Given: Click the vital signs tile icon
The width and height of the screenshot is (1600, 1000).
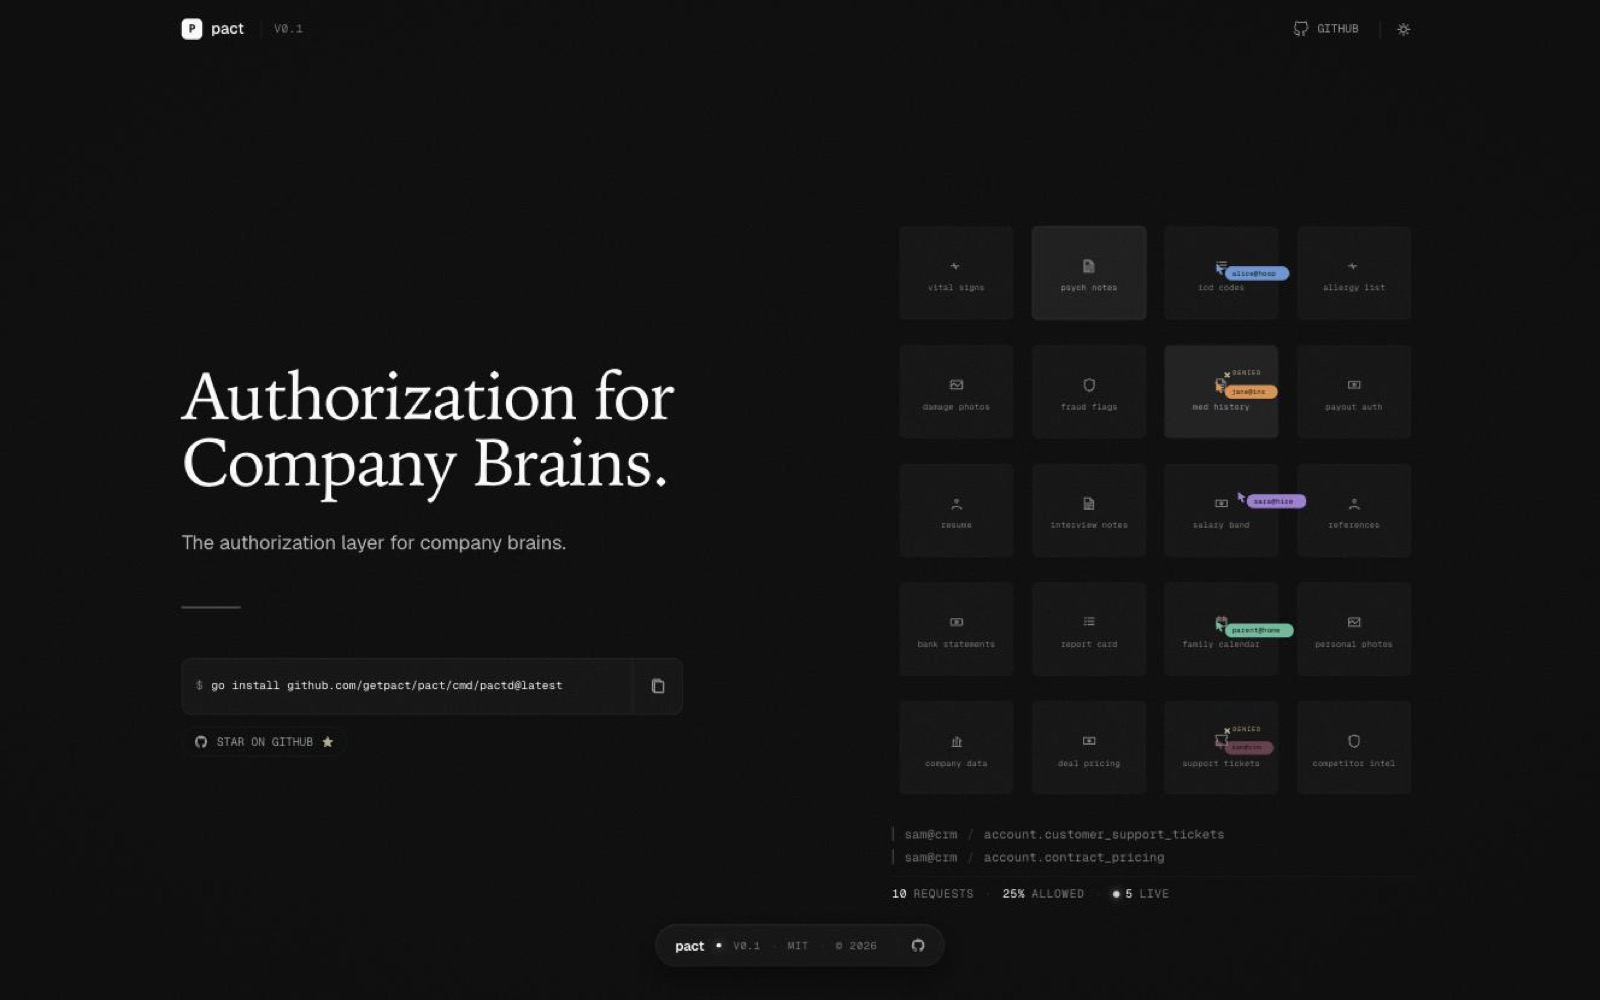Looking at the screenshot, I should 955,266.
